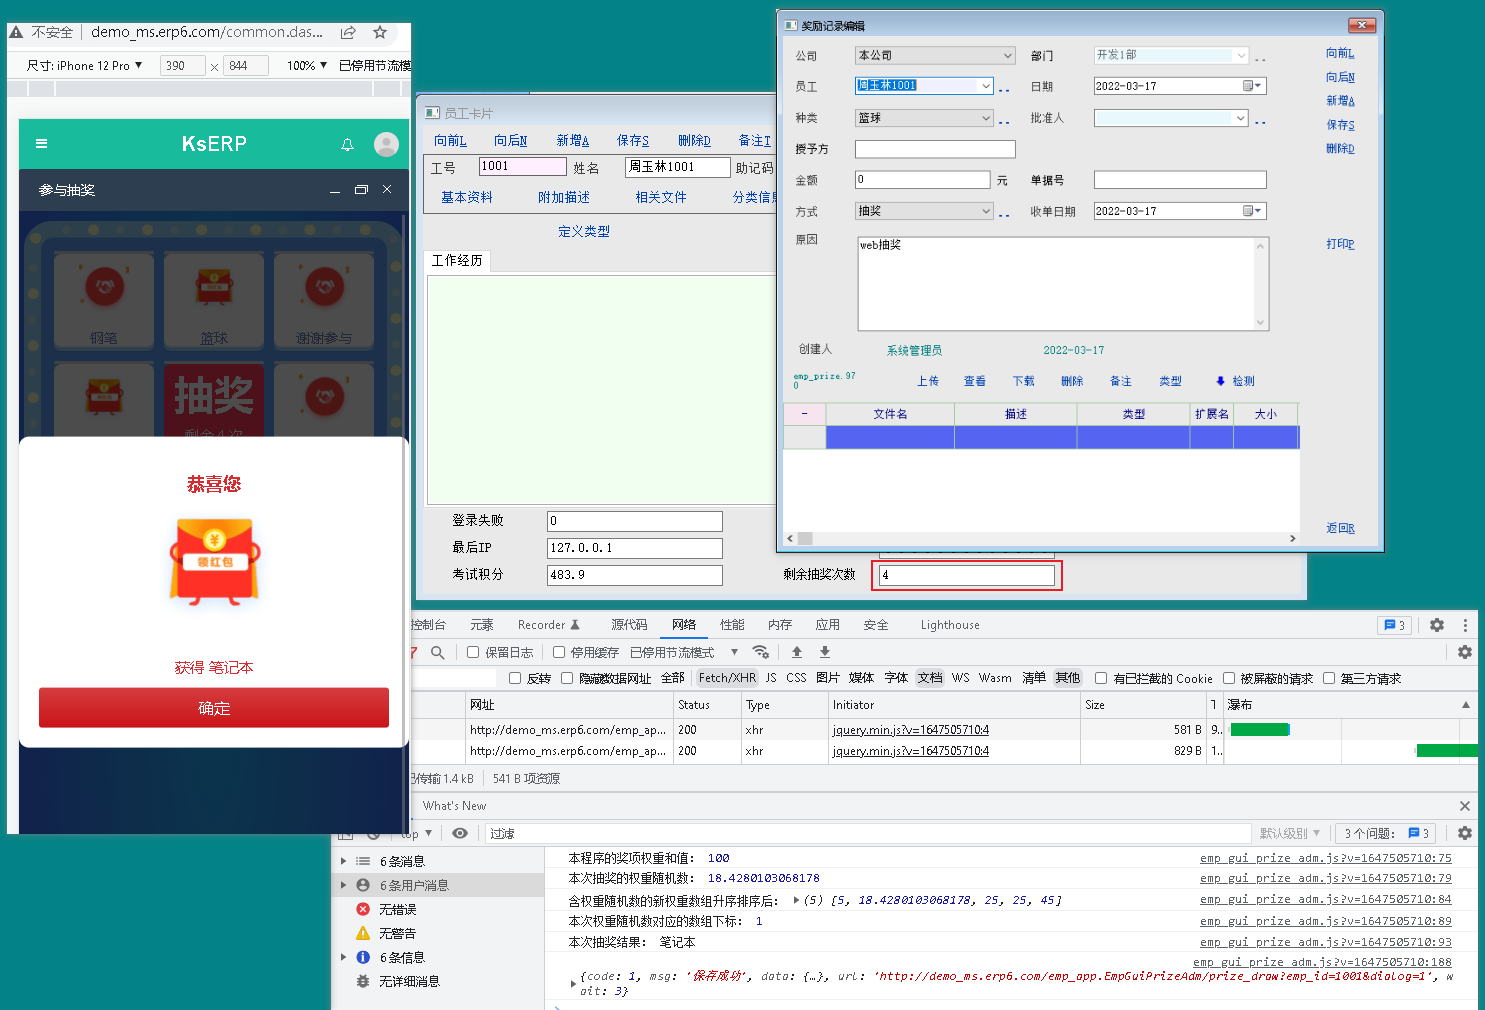Open the iPhone 12 Pro device dropdown
This screenshot has height=1010, width=1485.
[85, 66]
